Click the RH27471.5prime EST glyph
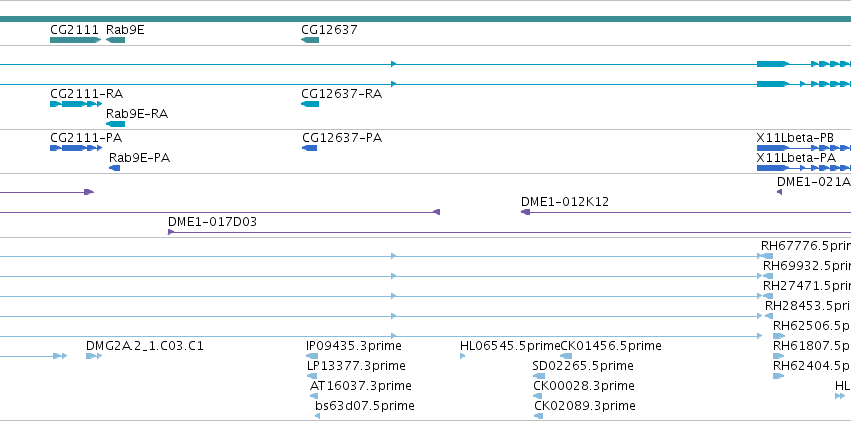 [767, 296]
